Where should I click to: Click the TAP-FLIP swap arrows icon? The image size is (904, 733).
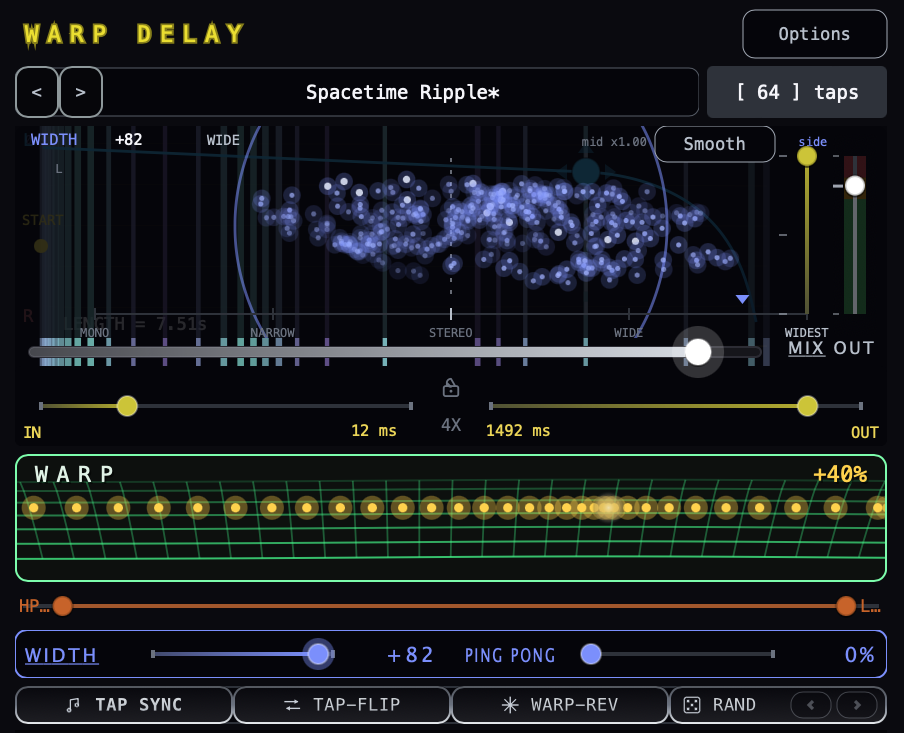point(292,705)
